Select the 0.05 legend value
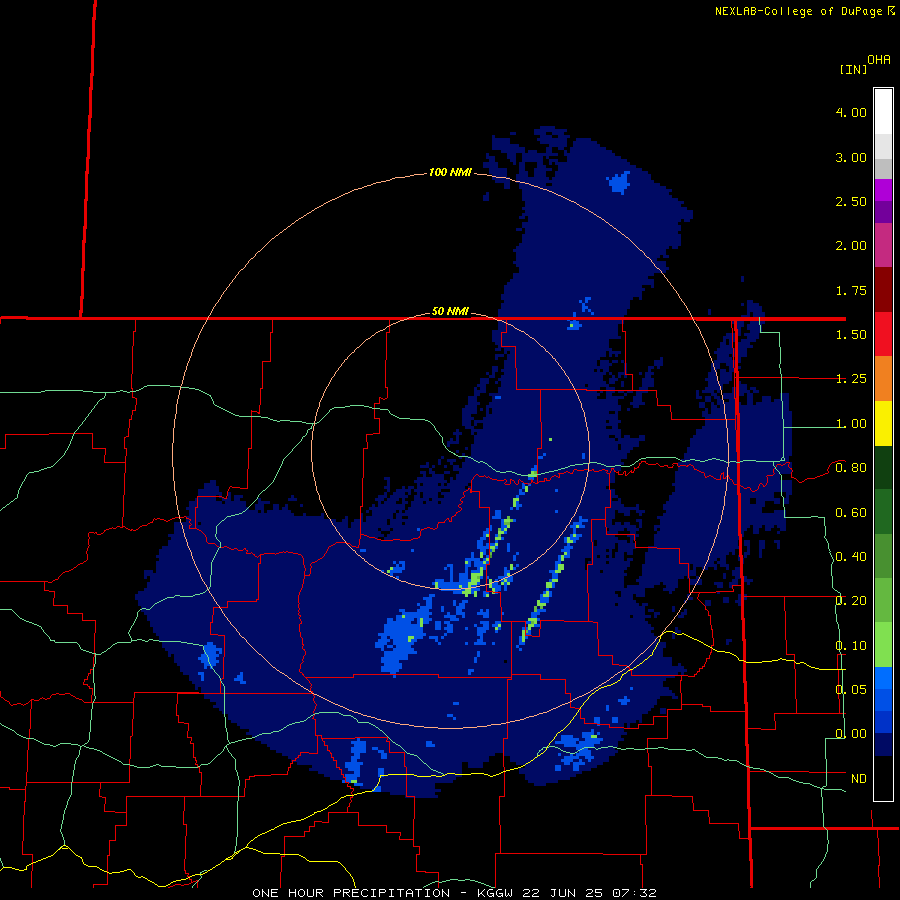 point(851,689)
